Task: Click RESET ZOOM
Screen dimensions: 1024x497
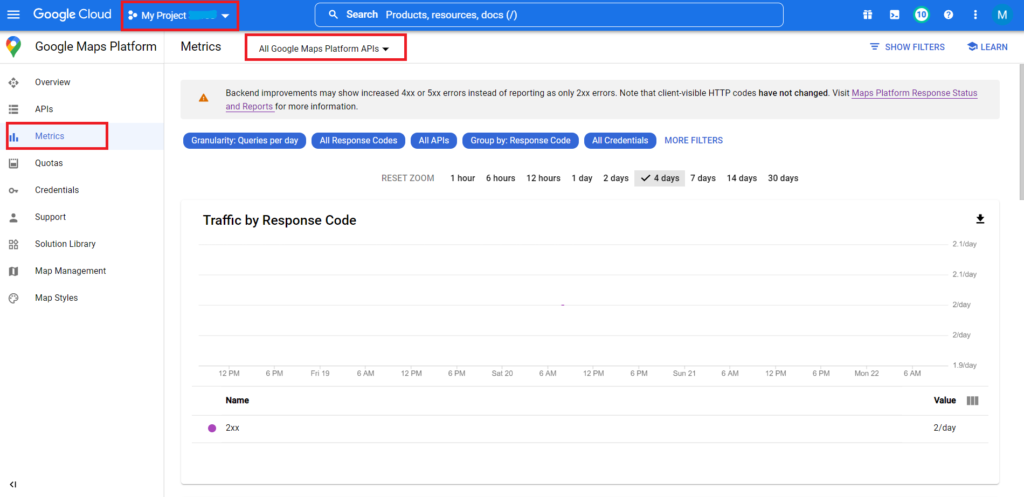Action: tap(408, 178)
